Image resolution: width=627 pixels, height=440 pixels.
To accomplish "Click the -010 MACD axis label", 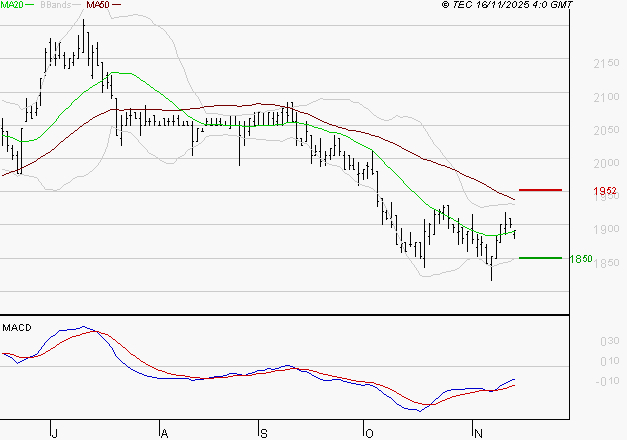I will (x=607, y=381).
